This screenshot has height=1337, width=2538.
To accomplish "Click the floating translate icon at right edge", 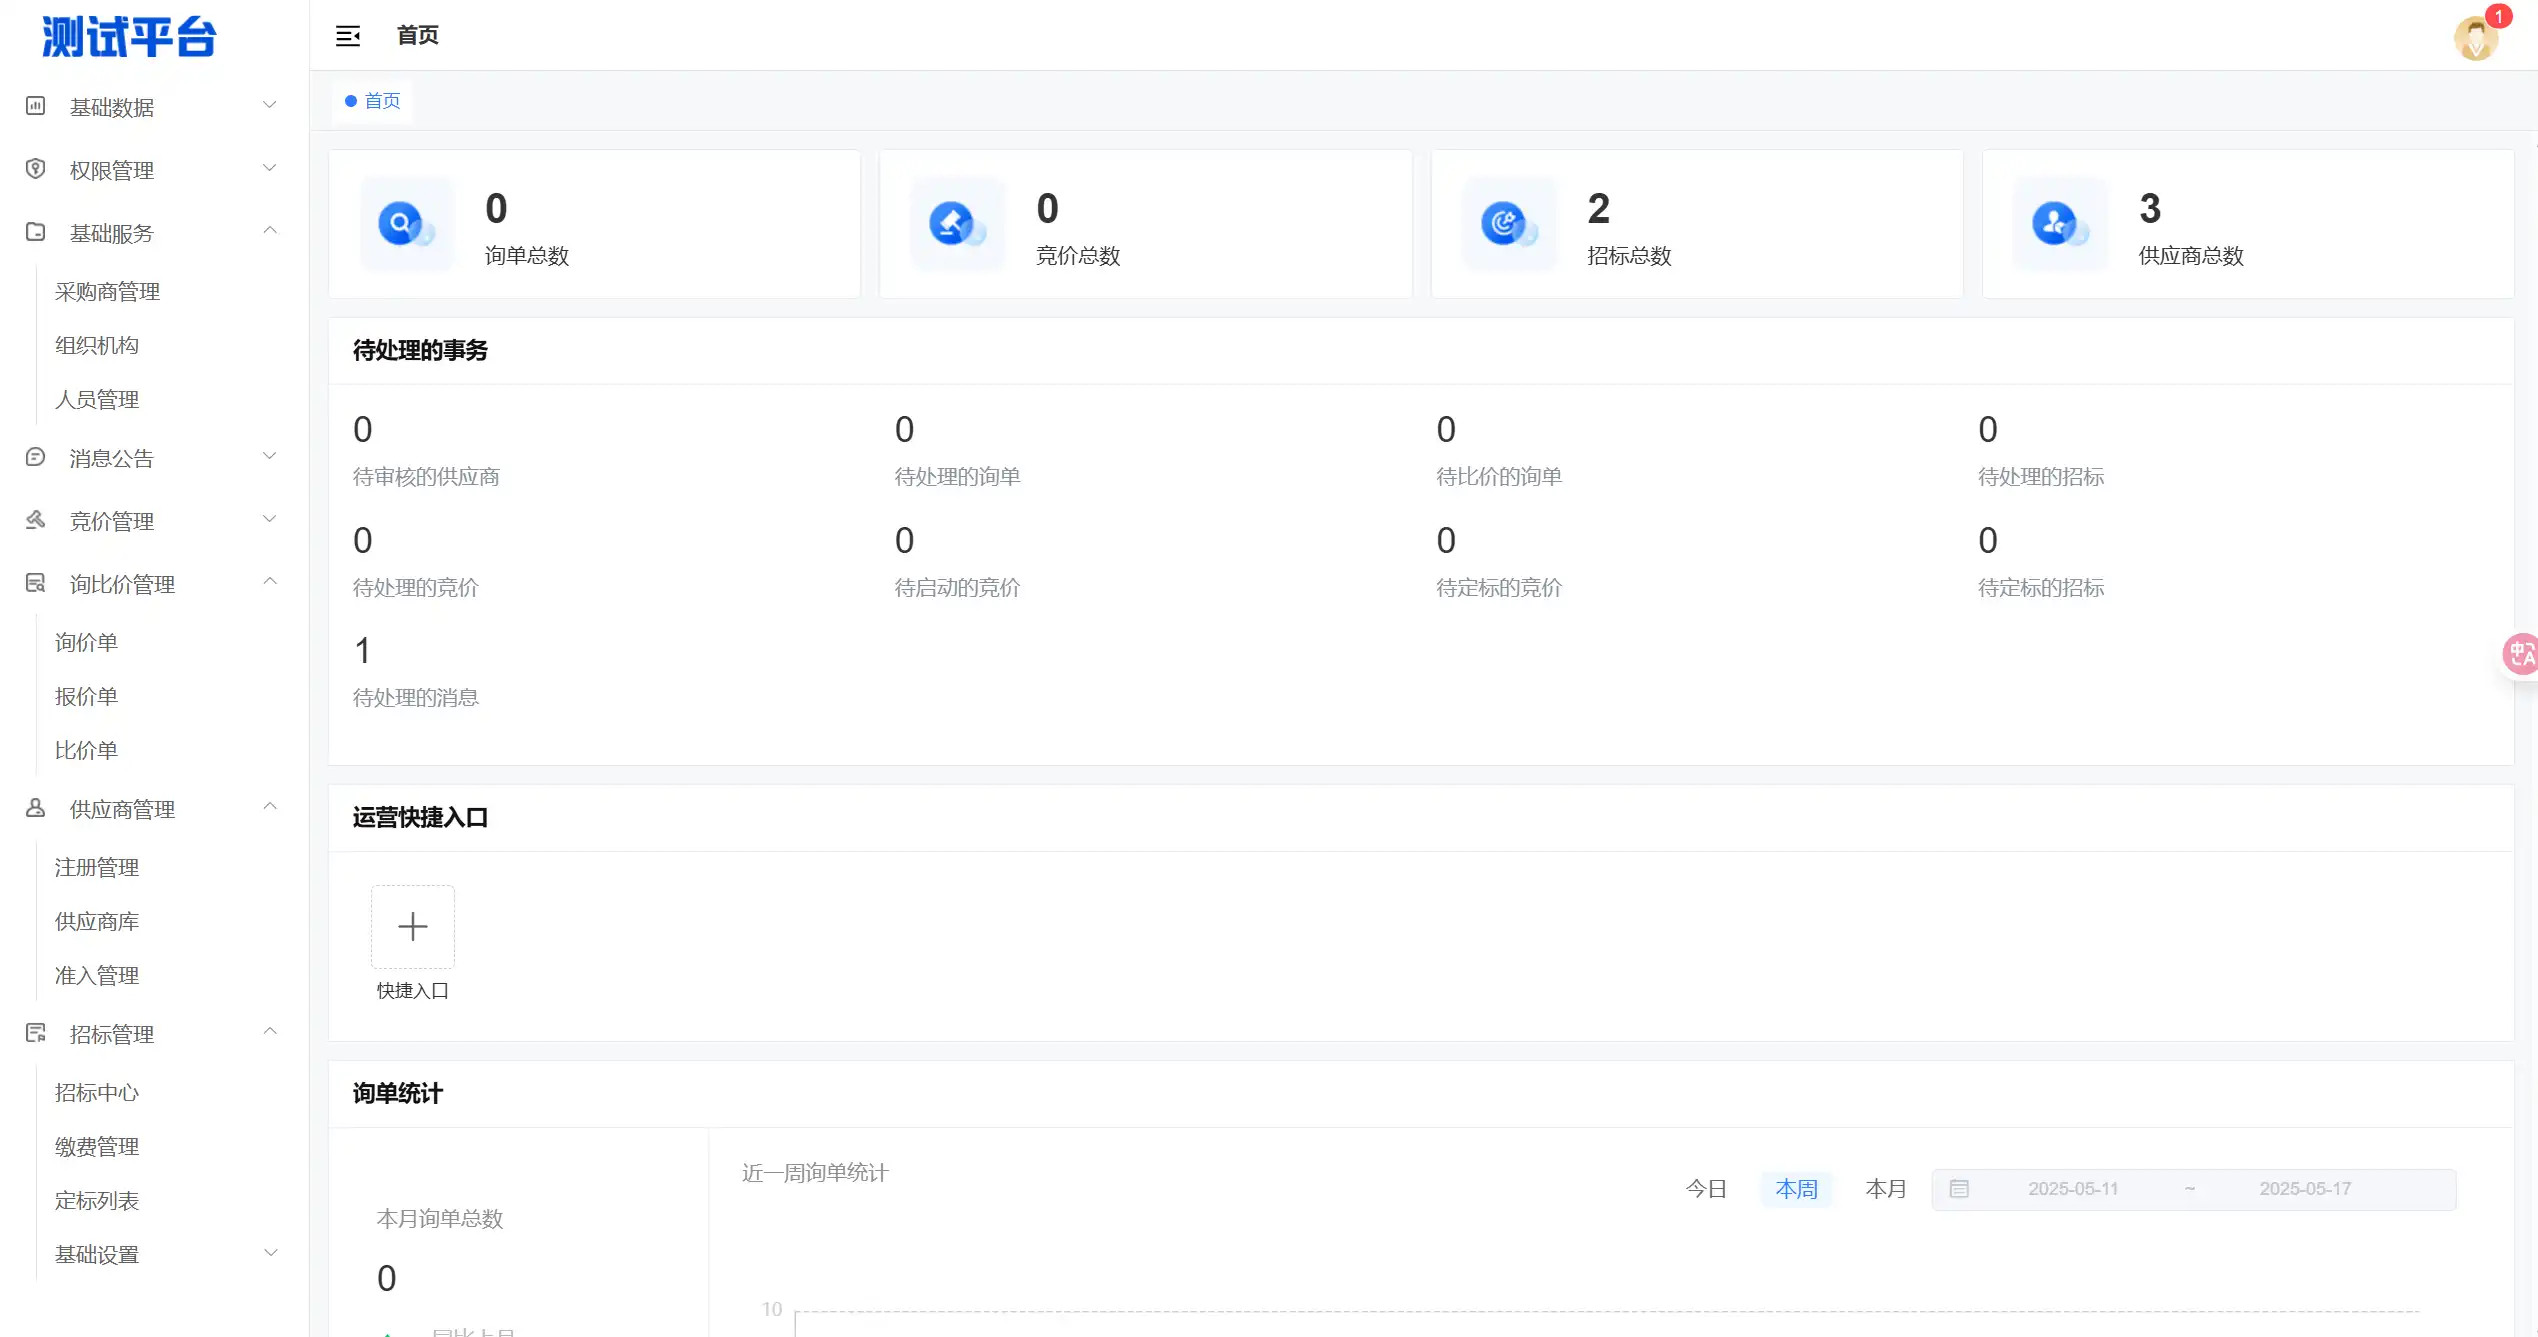I will click(2521, 655).
